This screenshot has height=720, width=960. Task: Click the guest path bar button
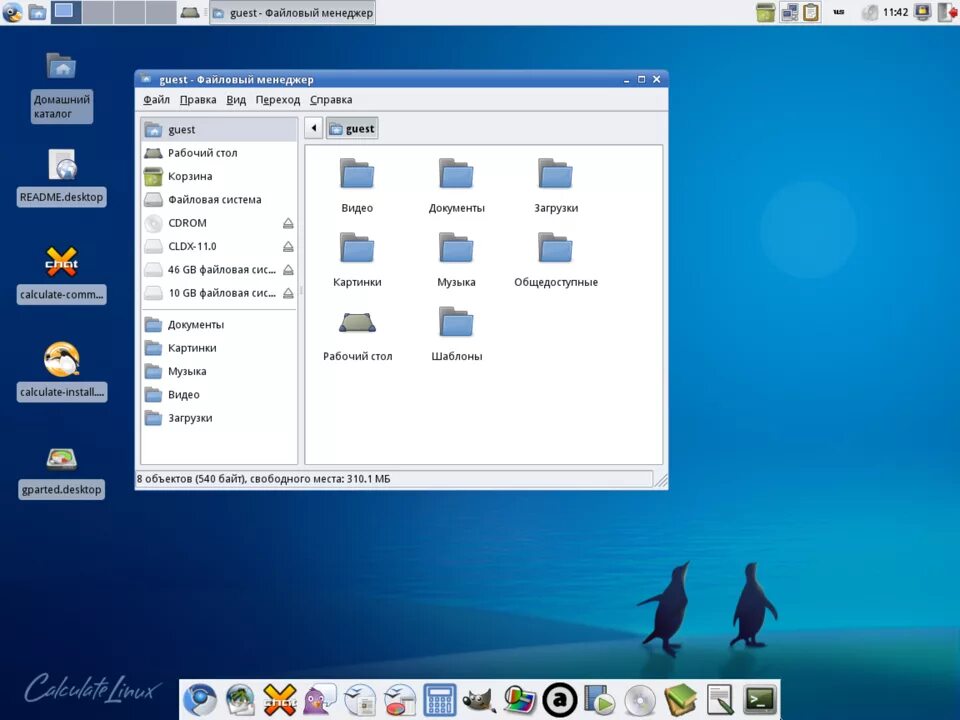[x=352, y=129]
